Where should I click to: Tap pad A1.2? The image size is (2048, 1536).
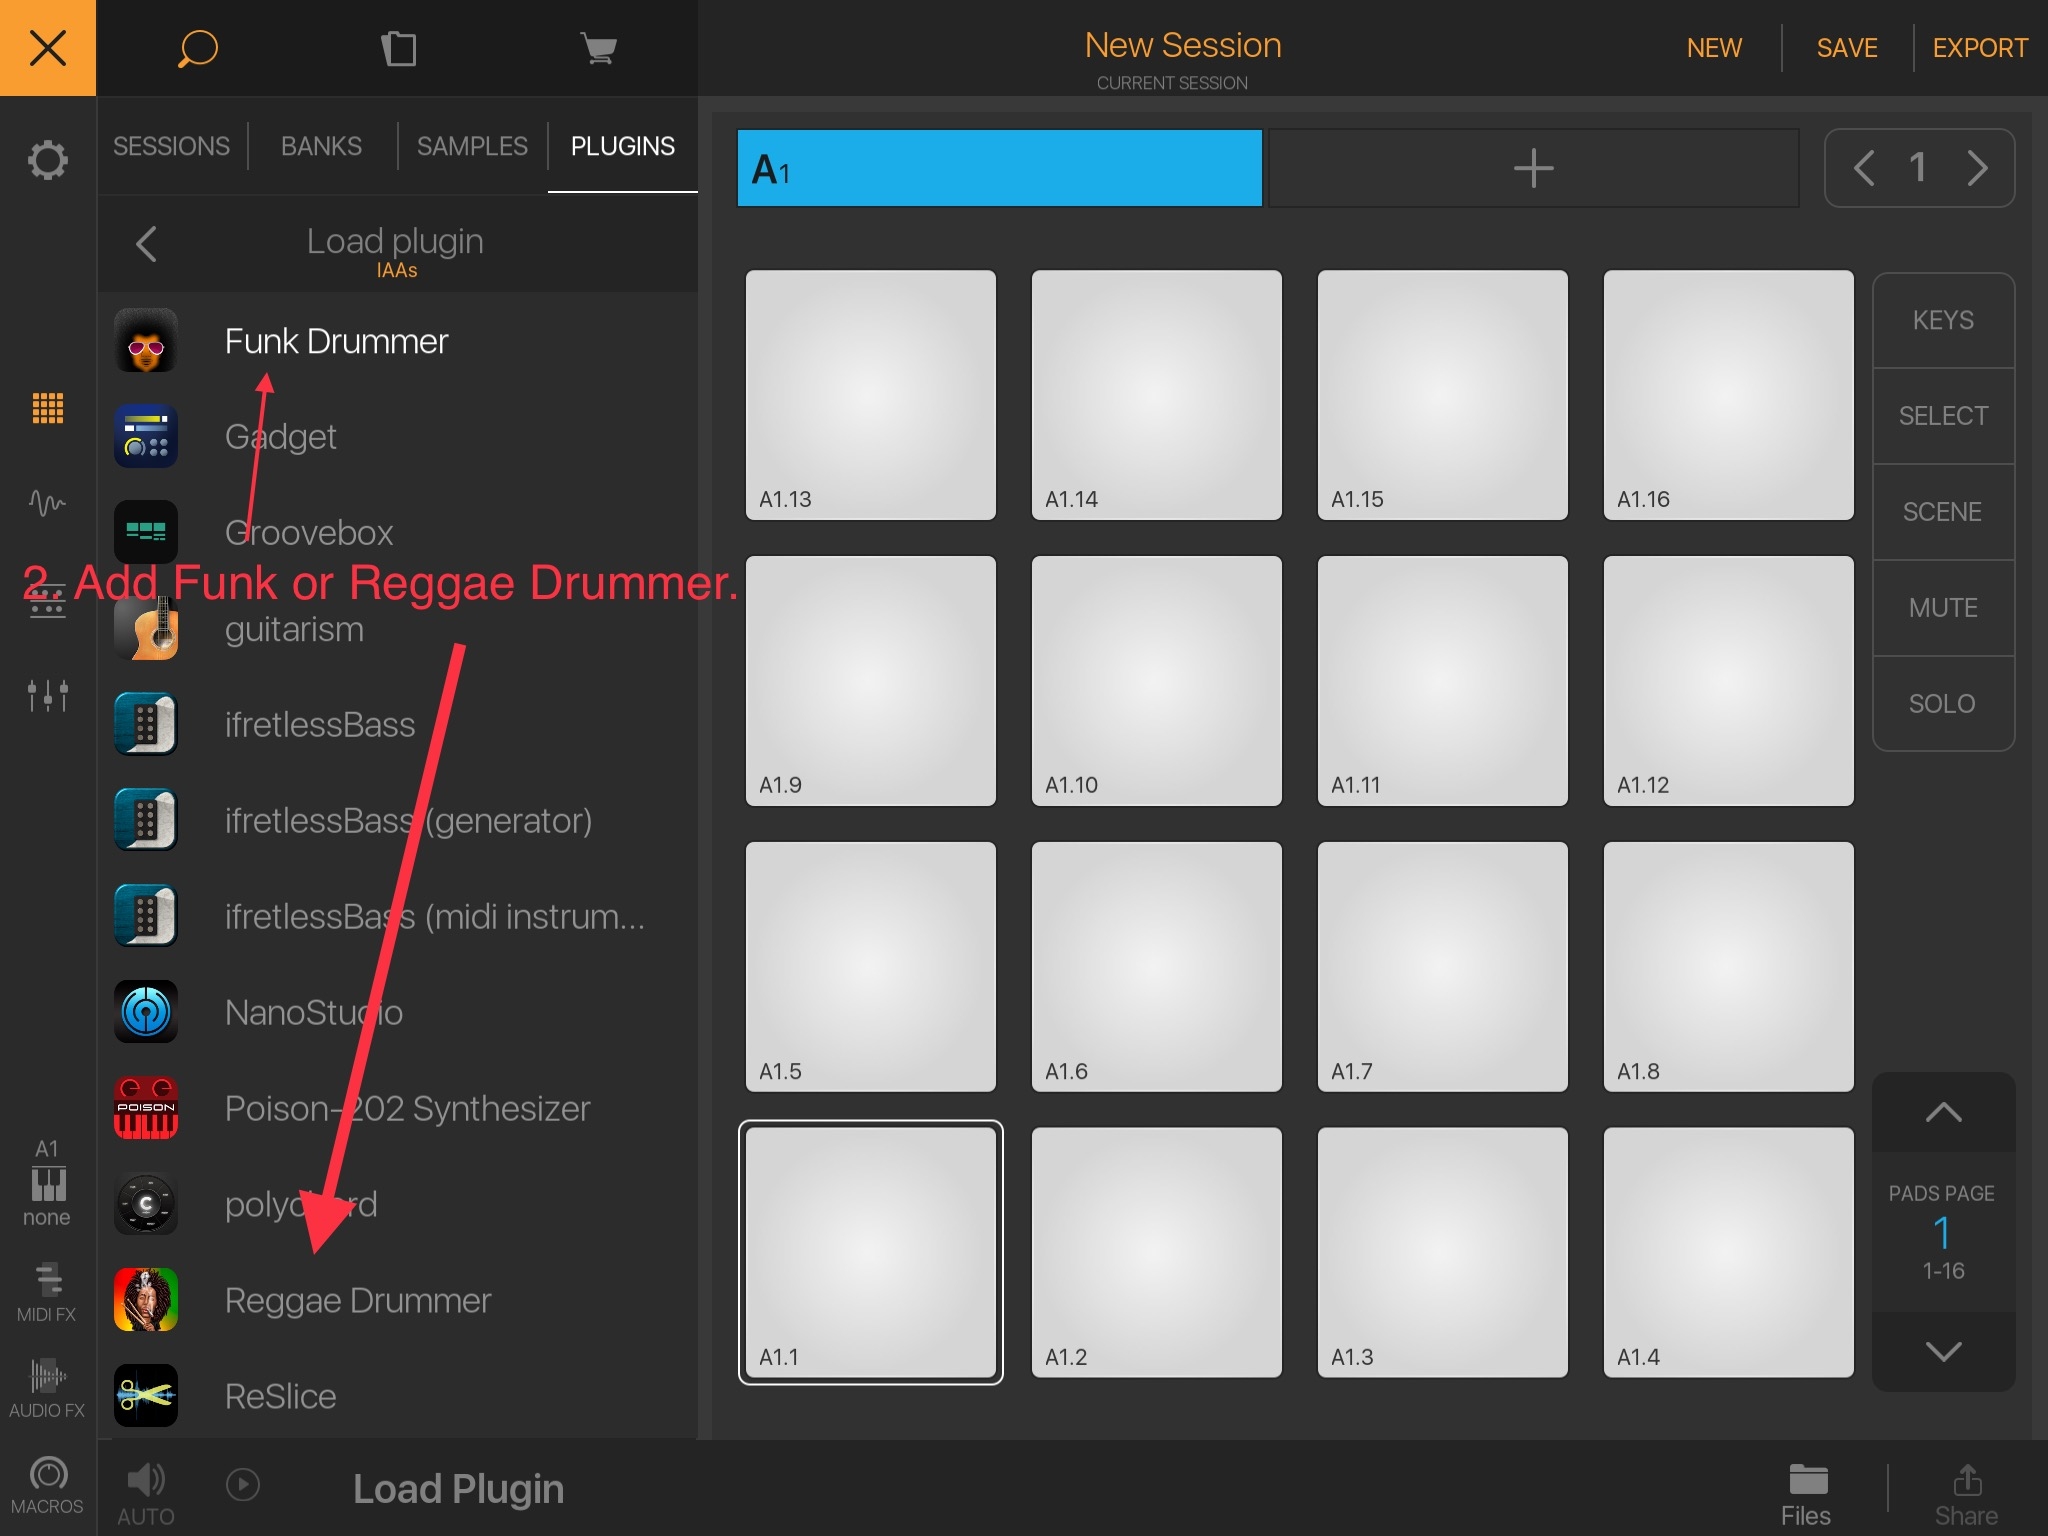(1157, 1252)
